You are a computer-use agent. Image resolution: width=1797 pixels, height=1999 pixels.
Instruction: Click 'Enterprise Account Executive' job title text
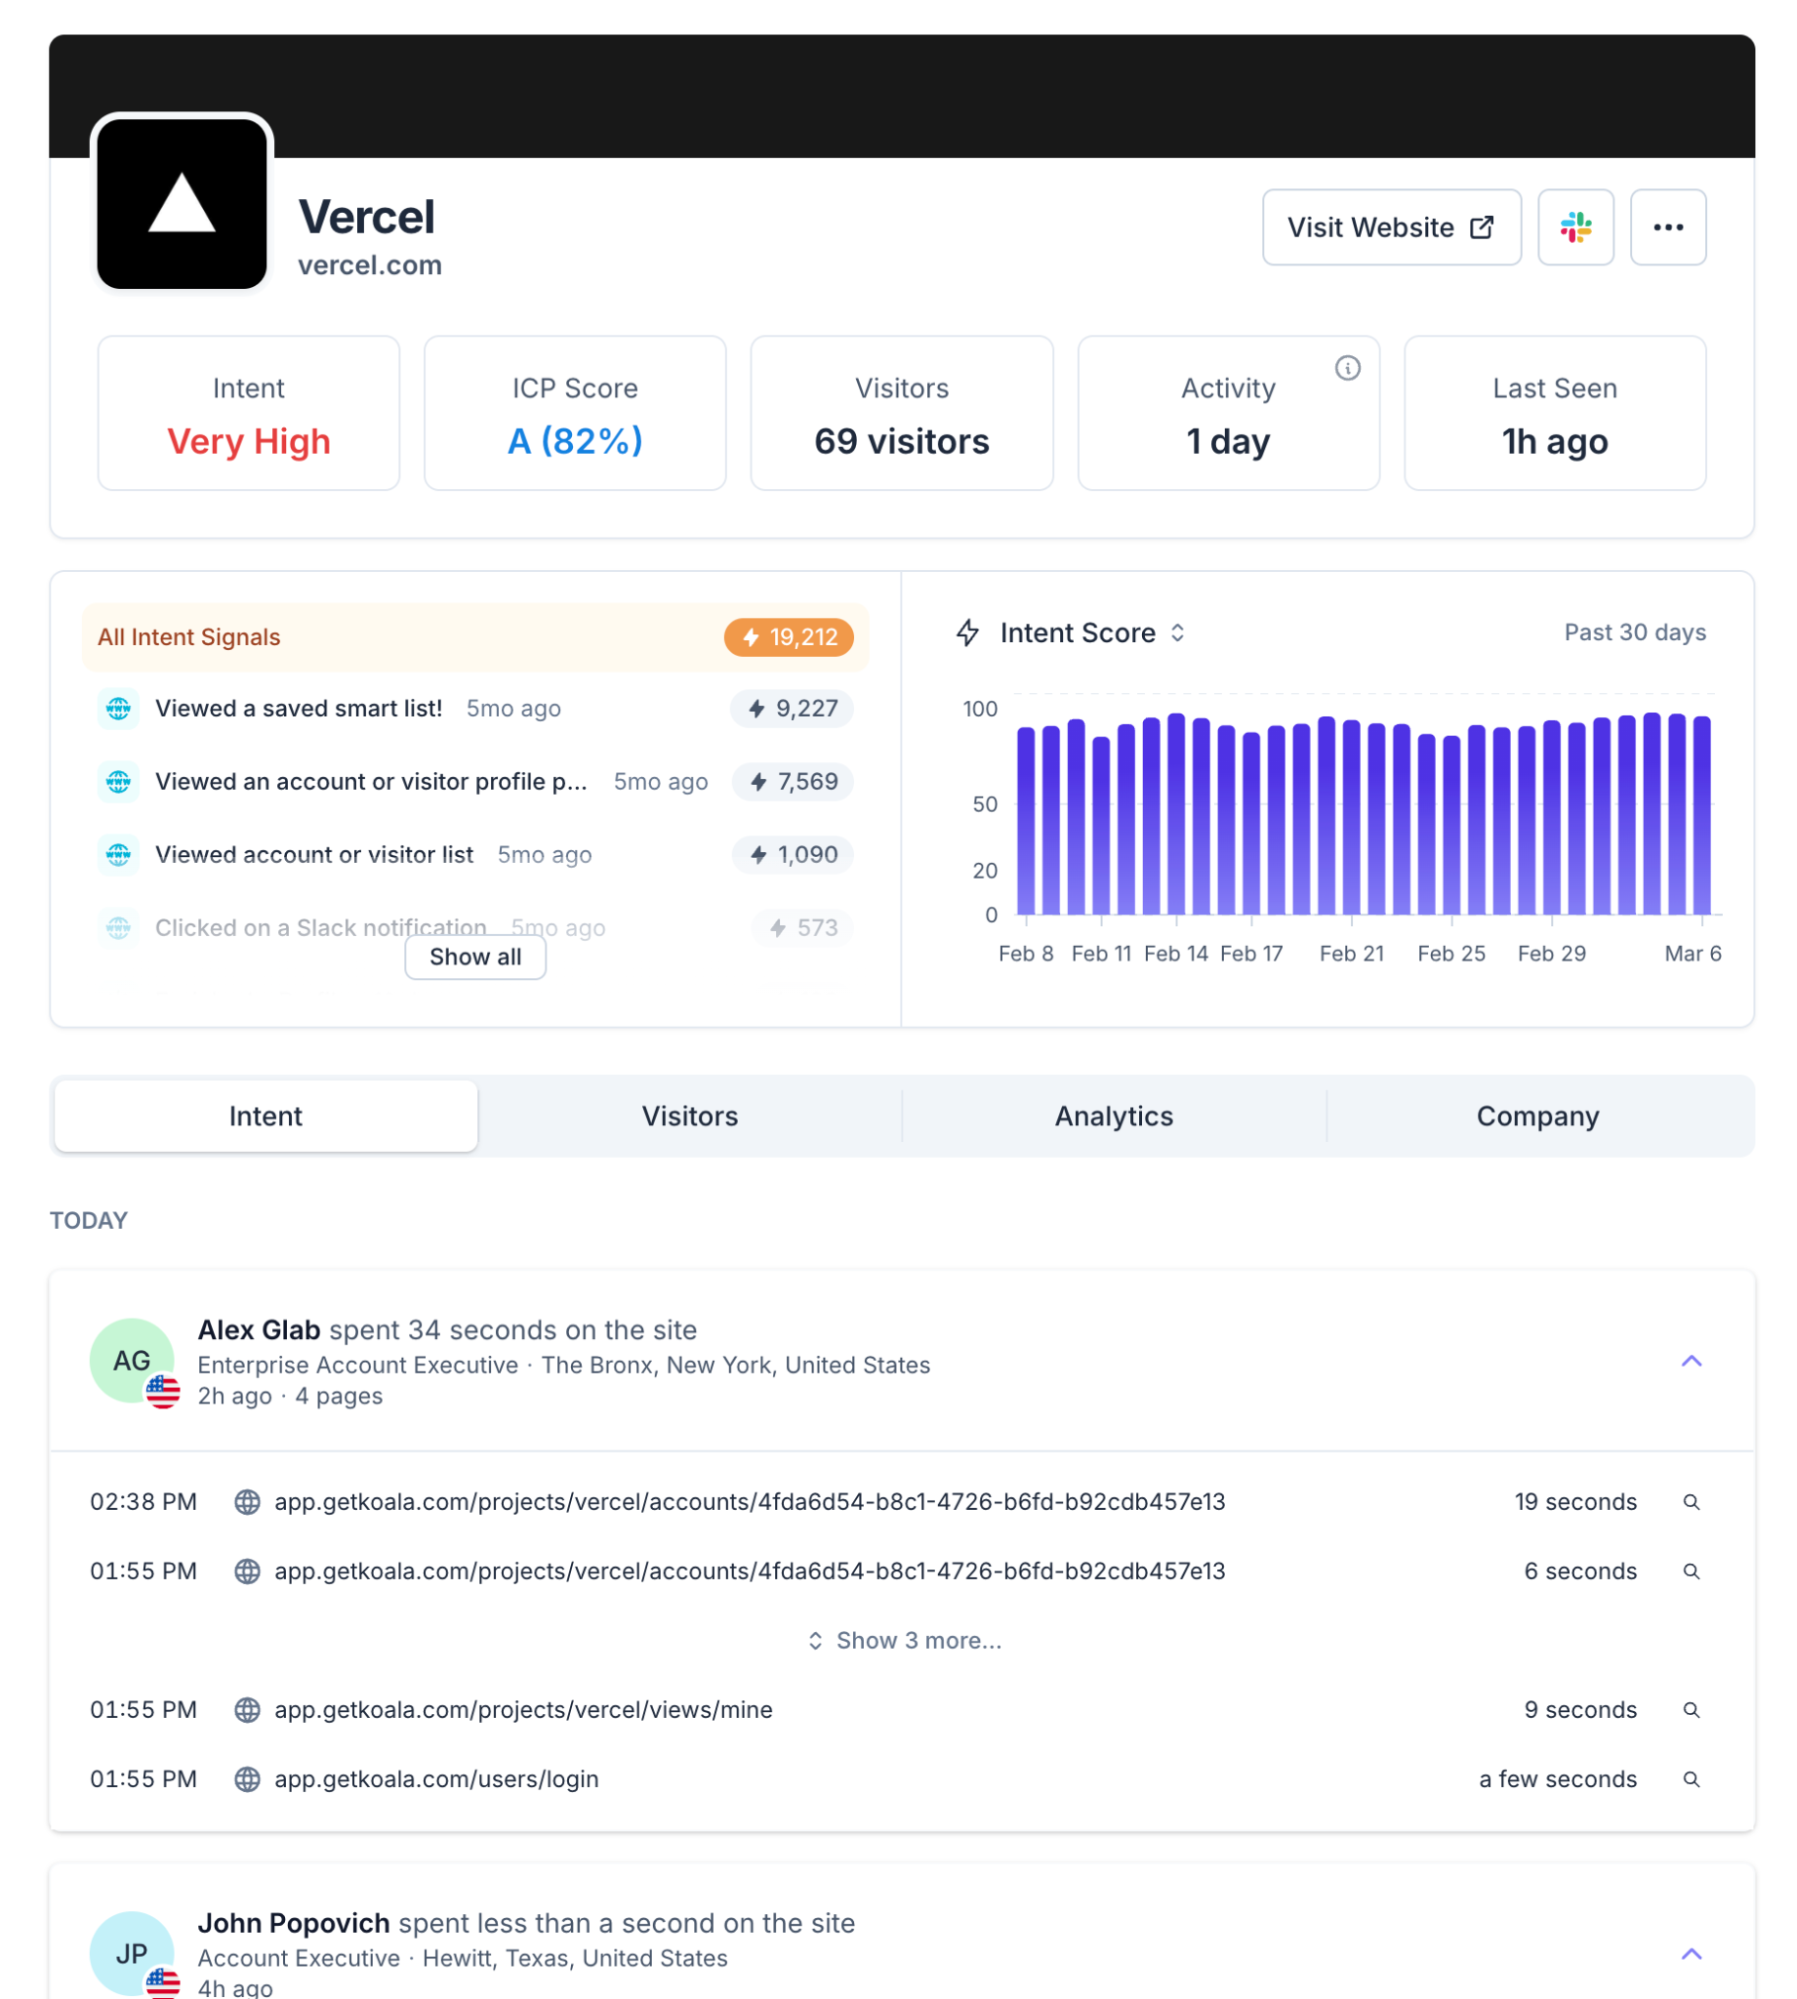tap(358, 1364)
